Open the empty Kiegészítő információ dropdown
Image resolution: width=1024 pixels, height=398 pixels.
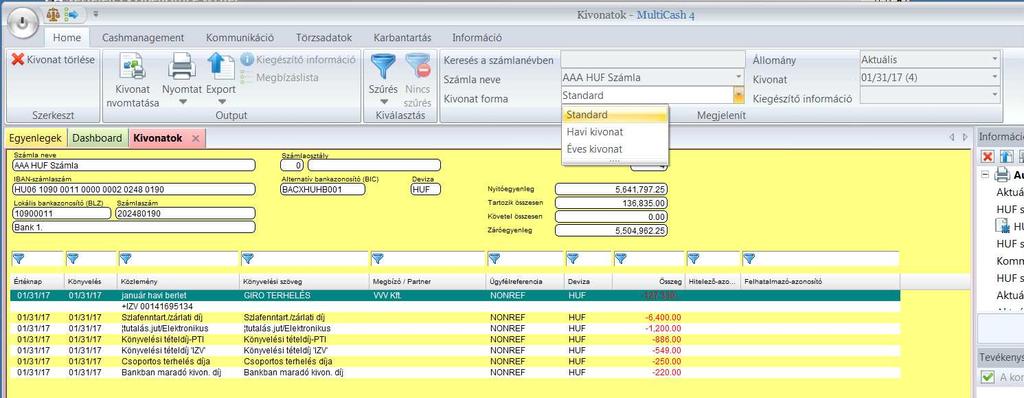[930, 96]
